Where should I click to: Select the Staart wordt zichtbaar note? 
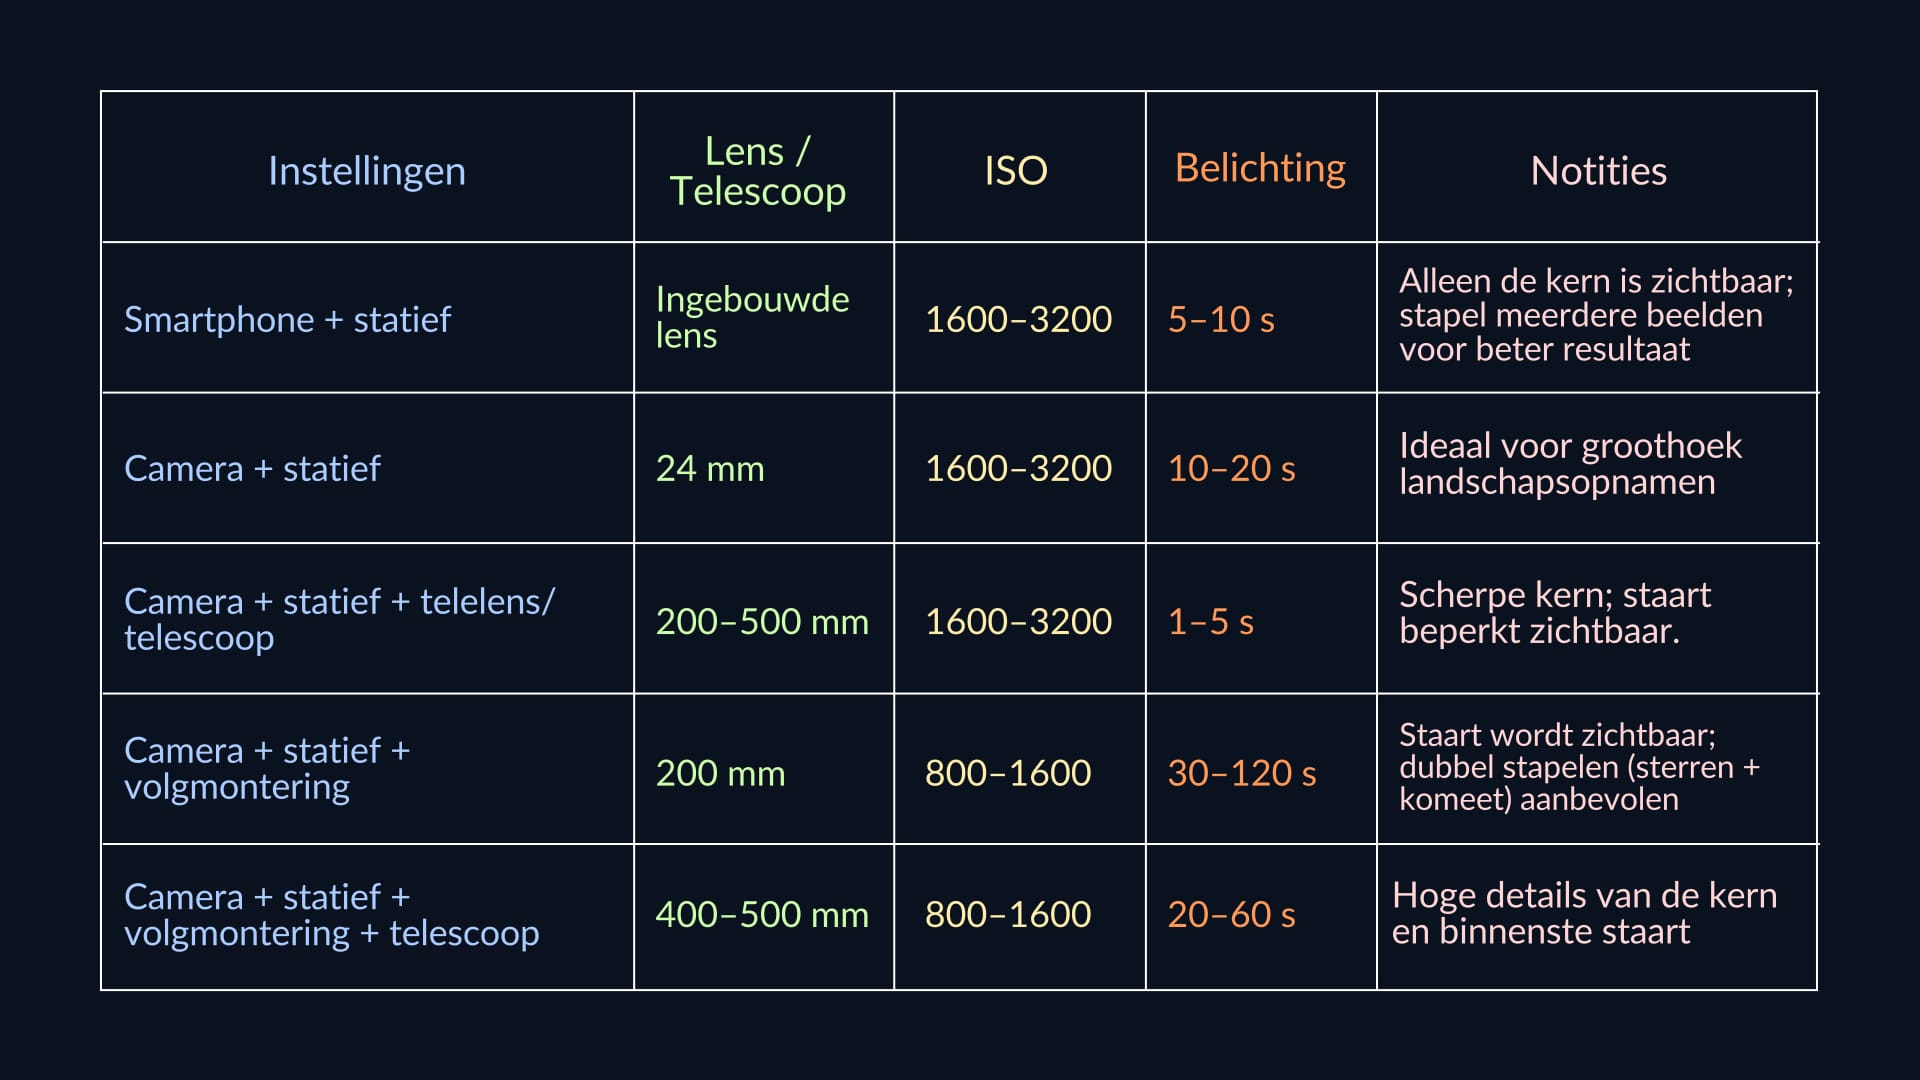tap(1578, 767)
